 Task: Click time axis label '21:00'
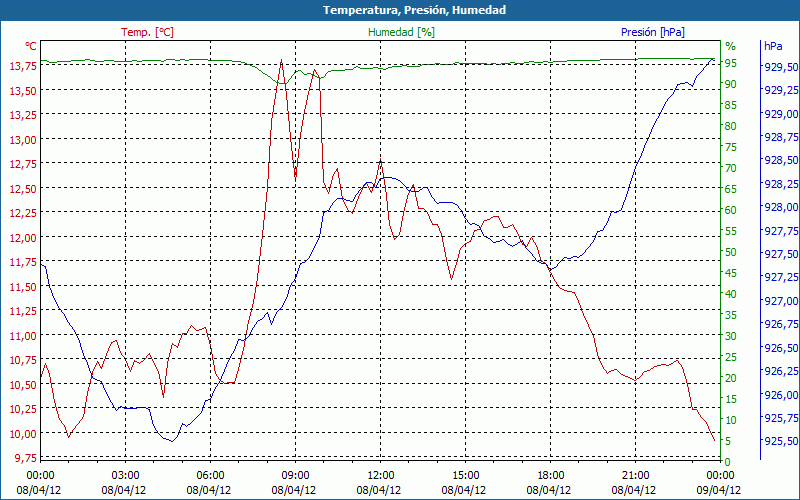[636, 476]
